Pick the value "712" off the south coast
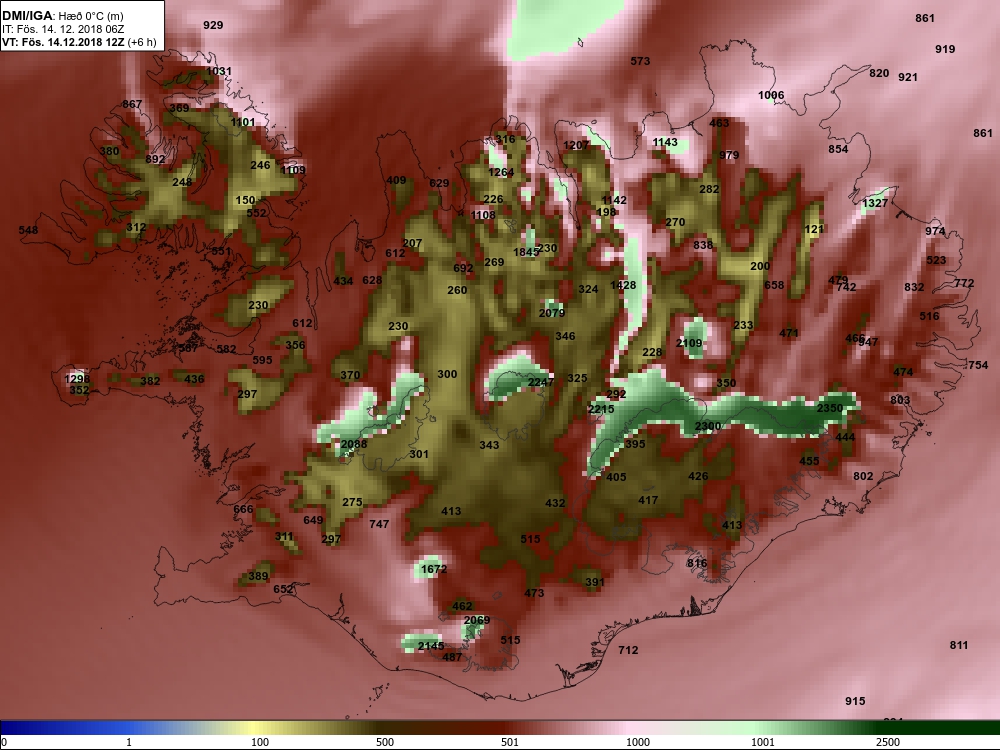 coord(628,650)
